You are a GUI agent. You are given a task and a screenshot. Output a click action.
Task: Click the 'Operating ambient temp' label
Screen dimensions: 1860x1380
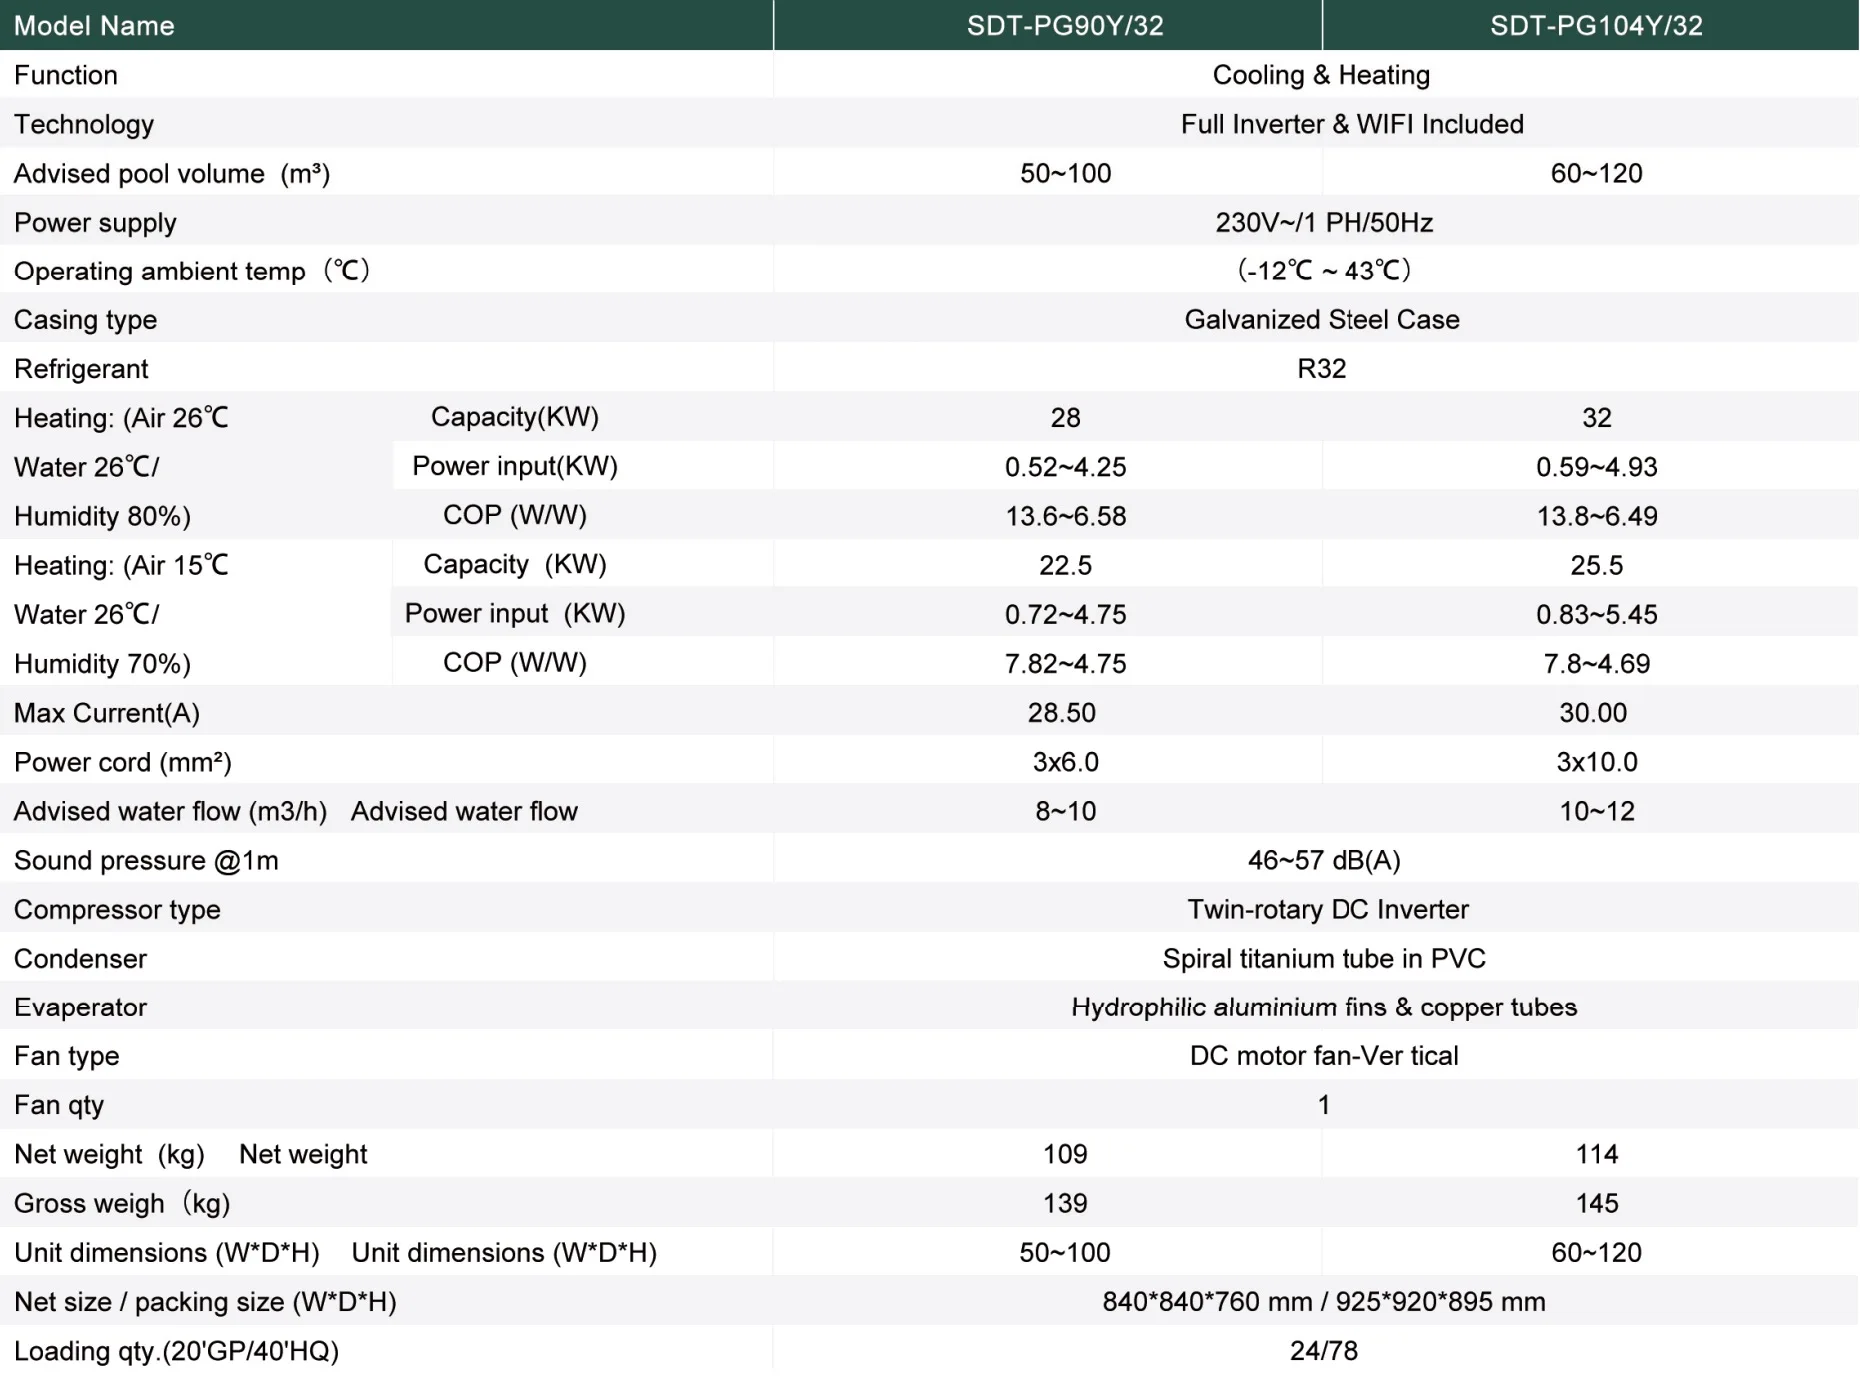pos(191,271)
